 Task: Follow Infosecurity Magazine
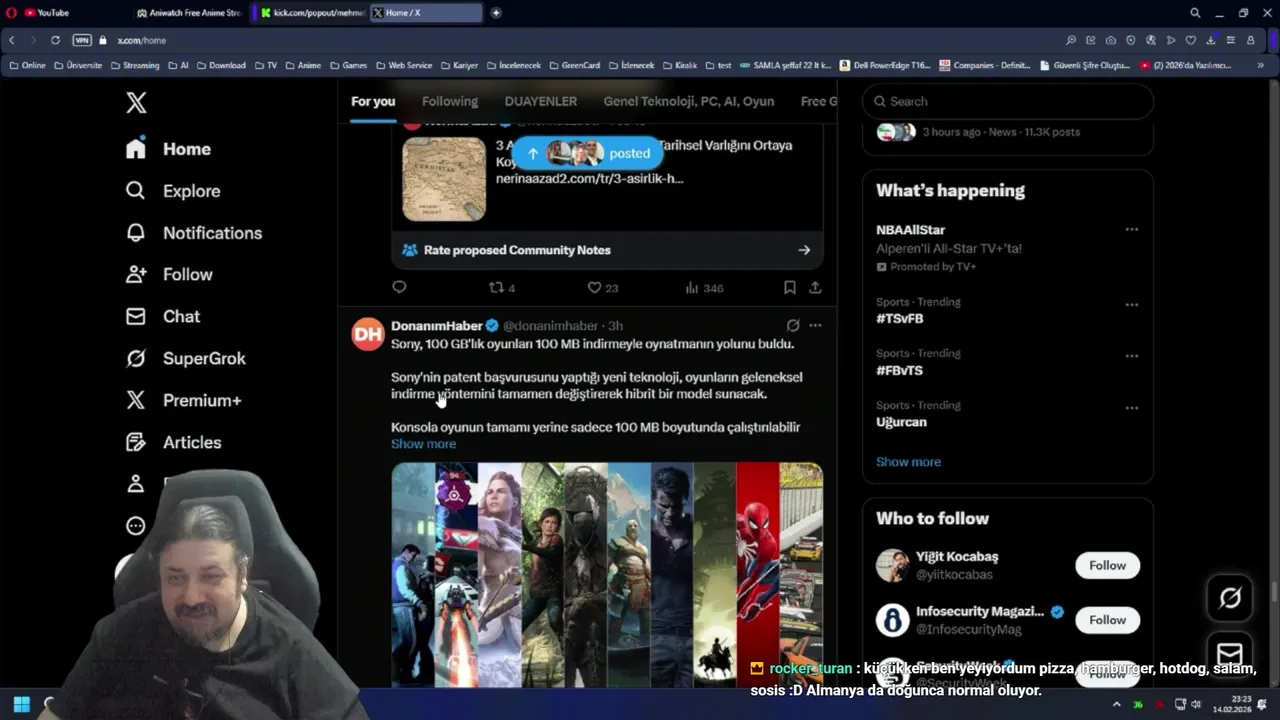1107,620
